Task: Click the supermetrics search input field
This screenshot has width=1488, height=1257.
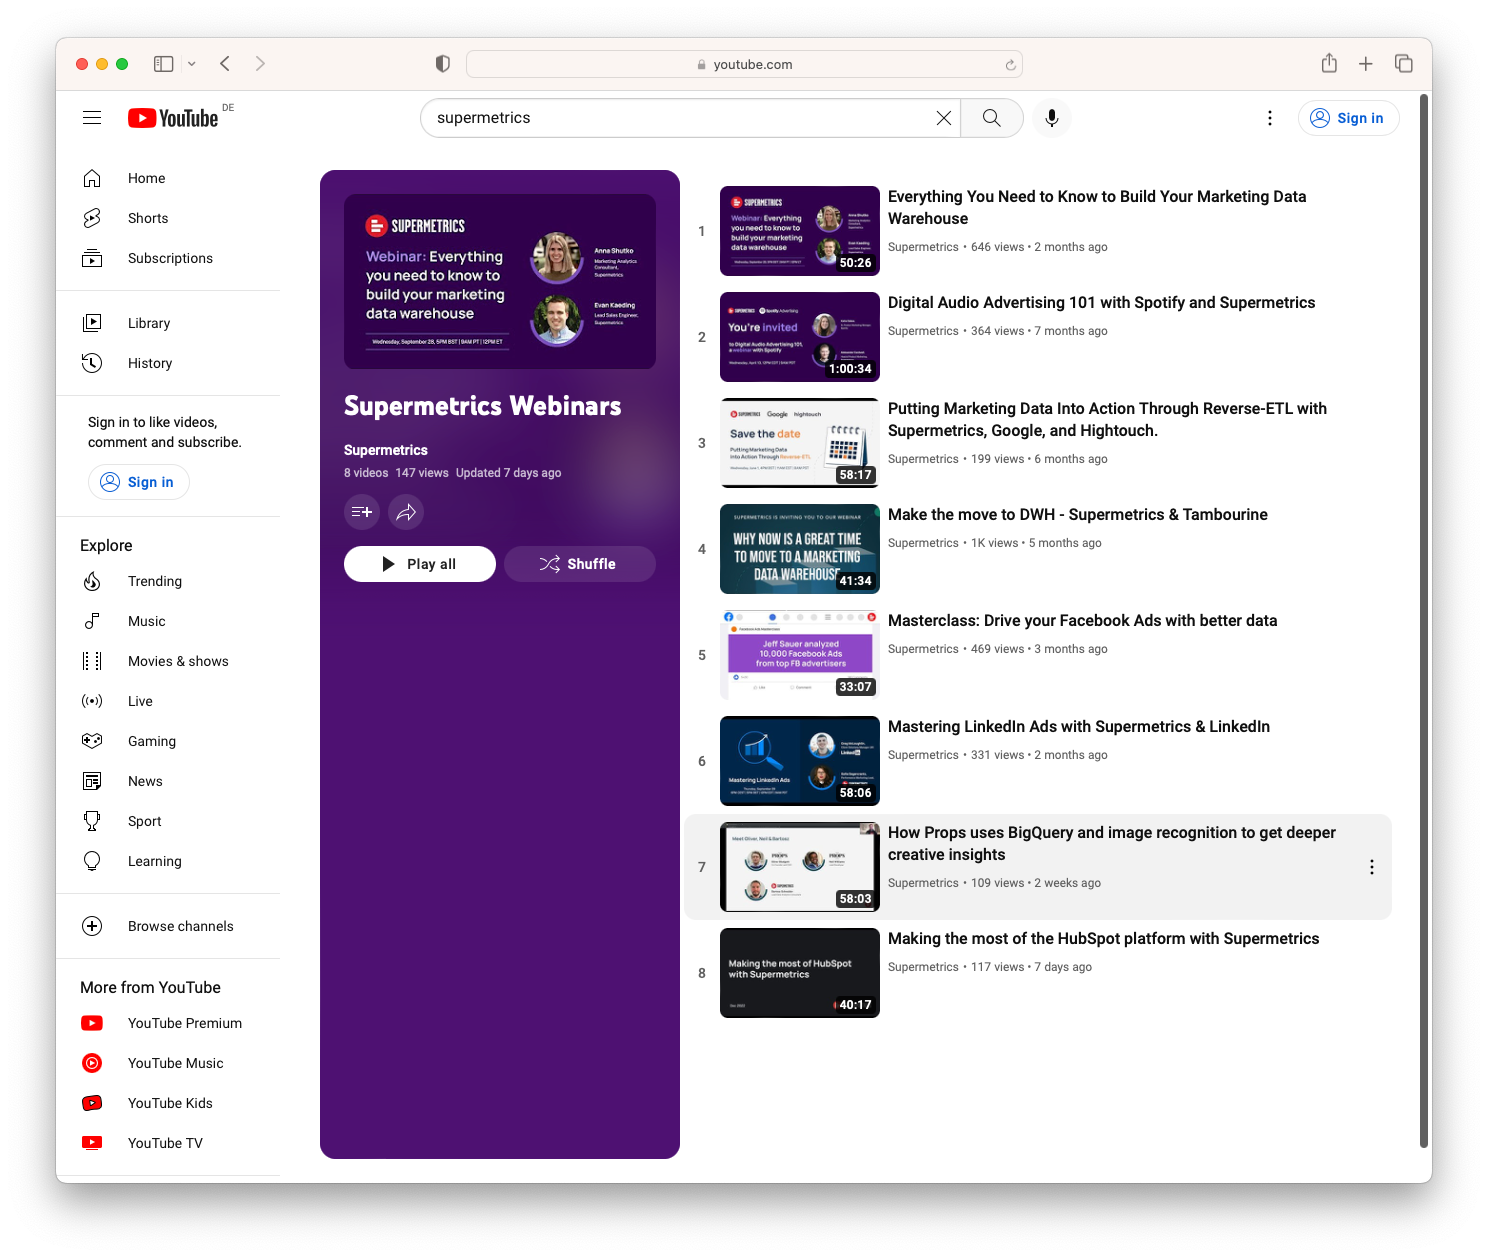Action: point(680,118)
